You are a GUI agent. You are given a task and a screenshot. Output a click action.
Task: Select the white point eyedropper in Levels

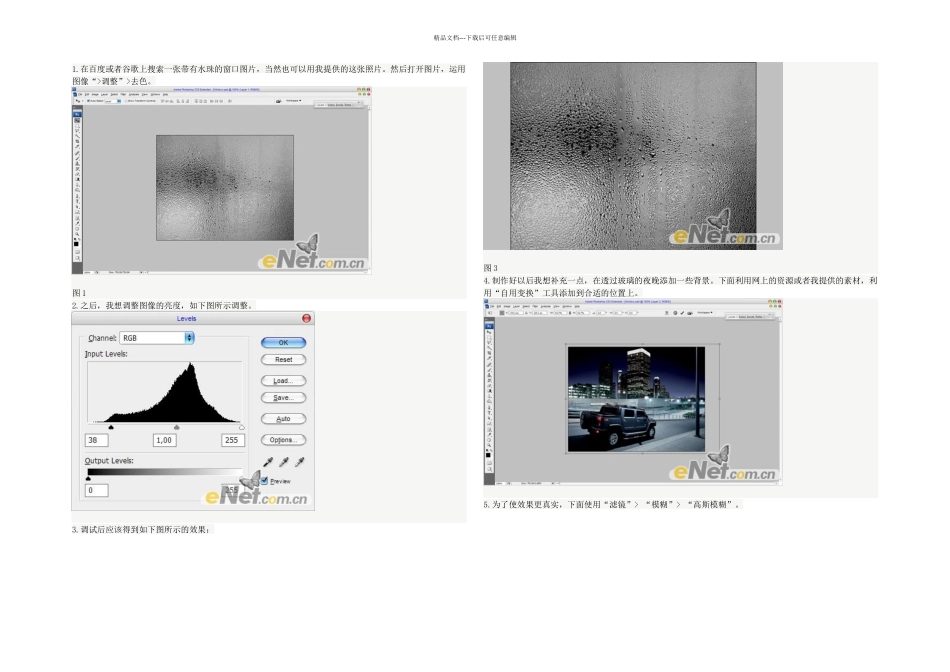point(299,462)
